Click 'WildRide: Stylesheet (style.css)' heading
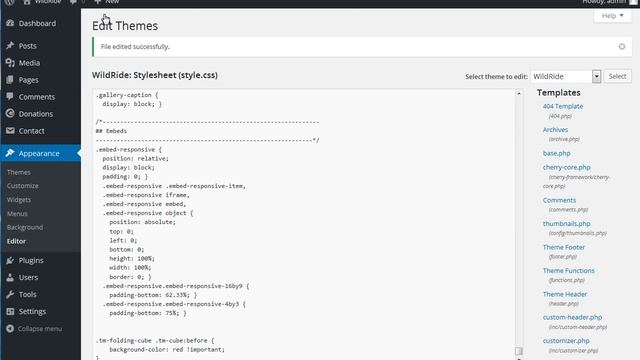 (155, 75)
